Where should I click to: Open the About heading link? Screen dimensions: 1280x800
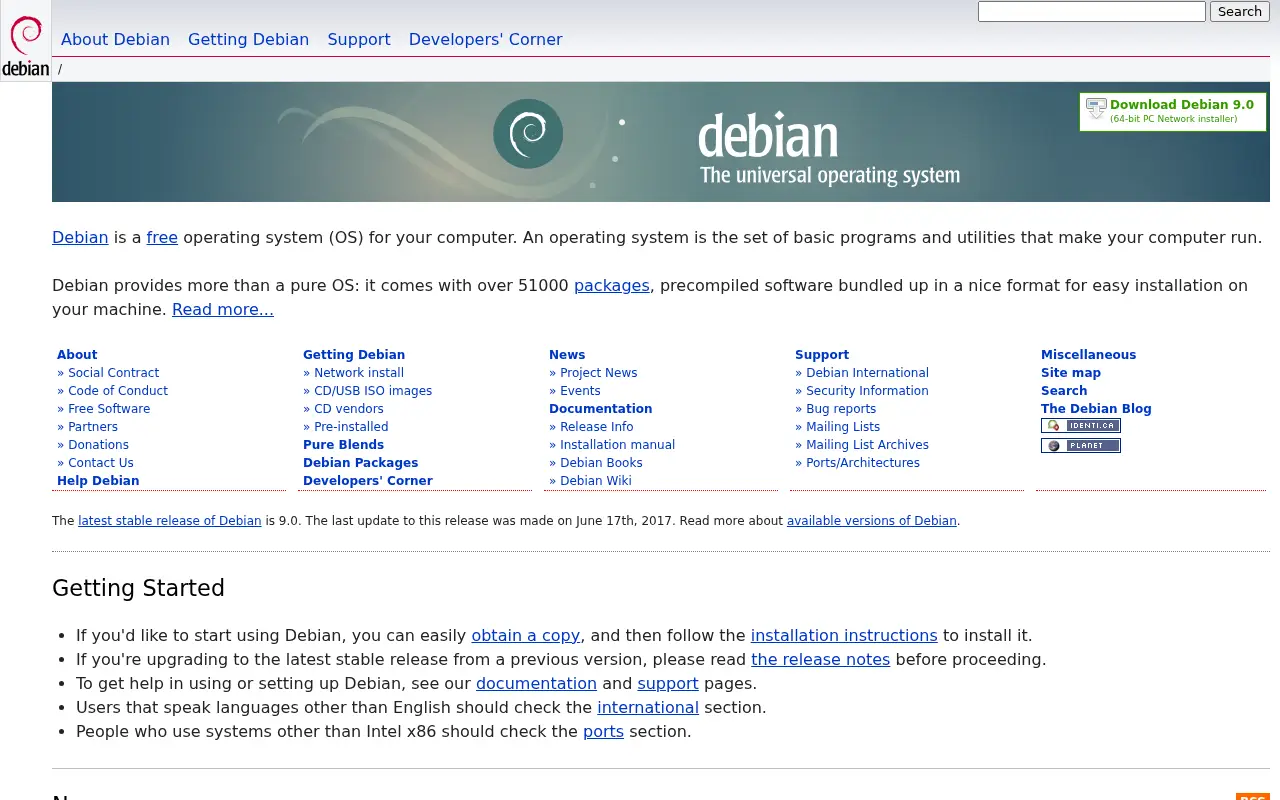(x=77, y=355)
